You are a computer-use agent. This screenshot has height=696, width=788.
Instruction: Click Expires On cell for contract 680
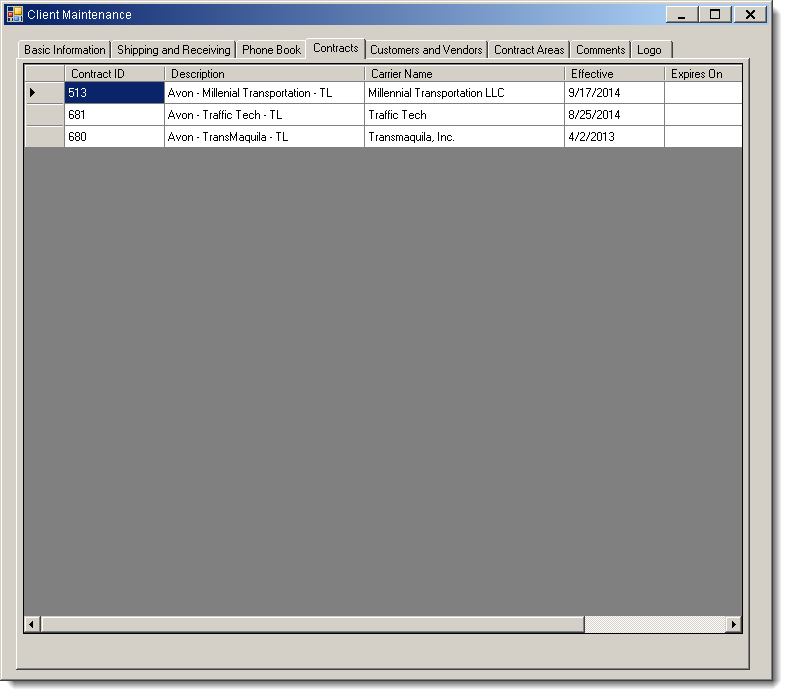click(703, 137)
